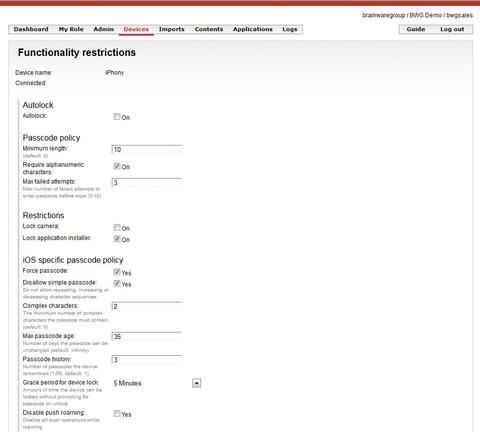Click the Log out button

(x=452, y=29)
